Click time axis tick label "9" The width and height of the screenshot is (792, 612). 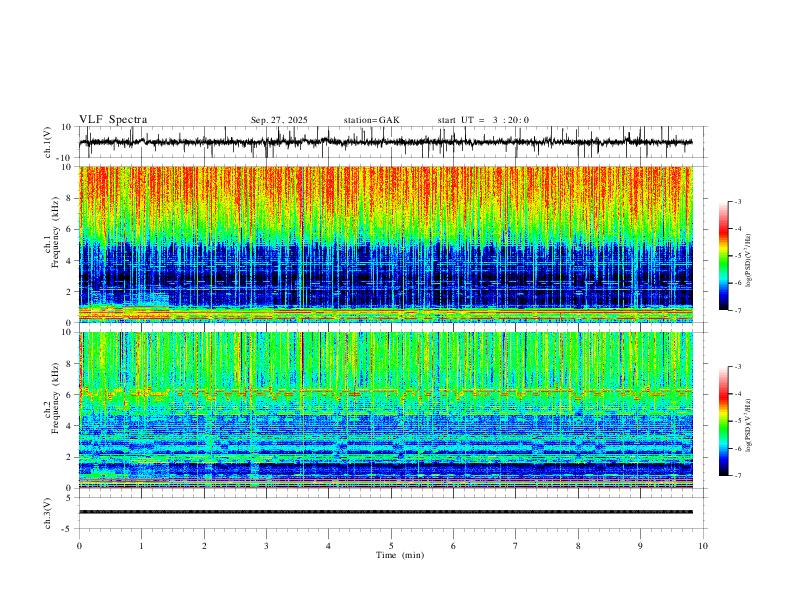click(x=640, y=546)
